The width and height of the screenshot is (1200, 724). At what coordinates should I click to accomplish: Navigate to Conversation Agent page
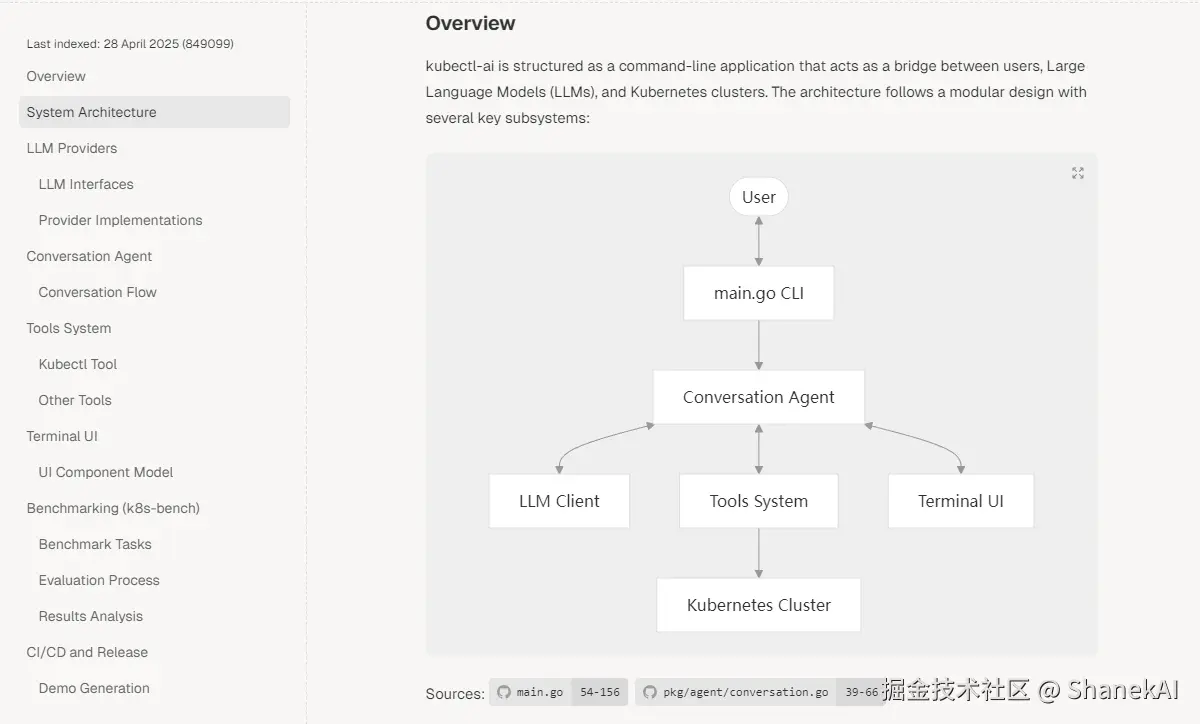tap(89, 256)
